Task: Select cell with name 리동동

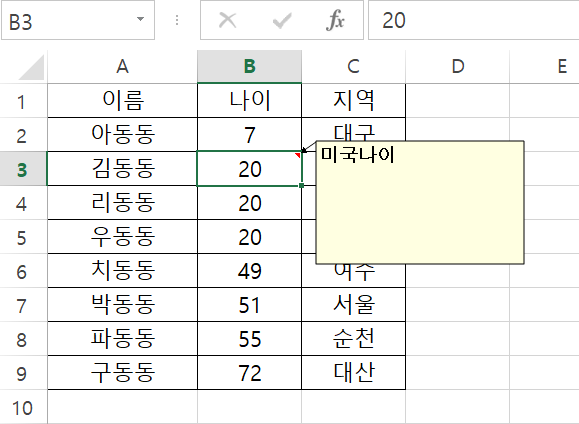Action: point(123,203)
